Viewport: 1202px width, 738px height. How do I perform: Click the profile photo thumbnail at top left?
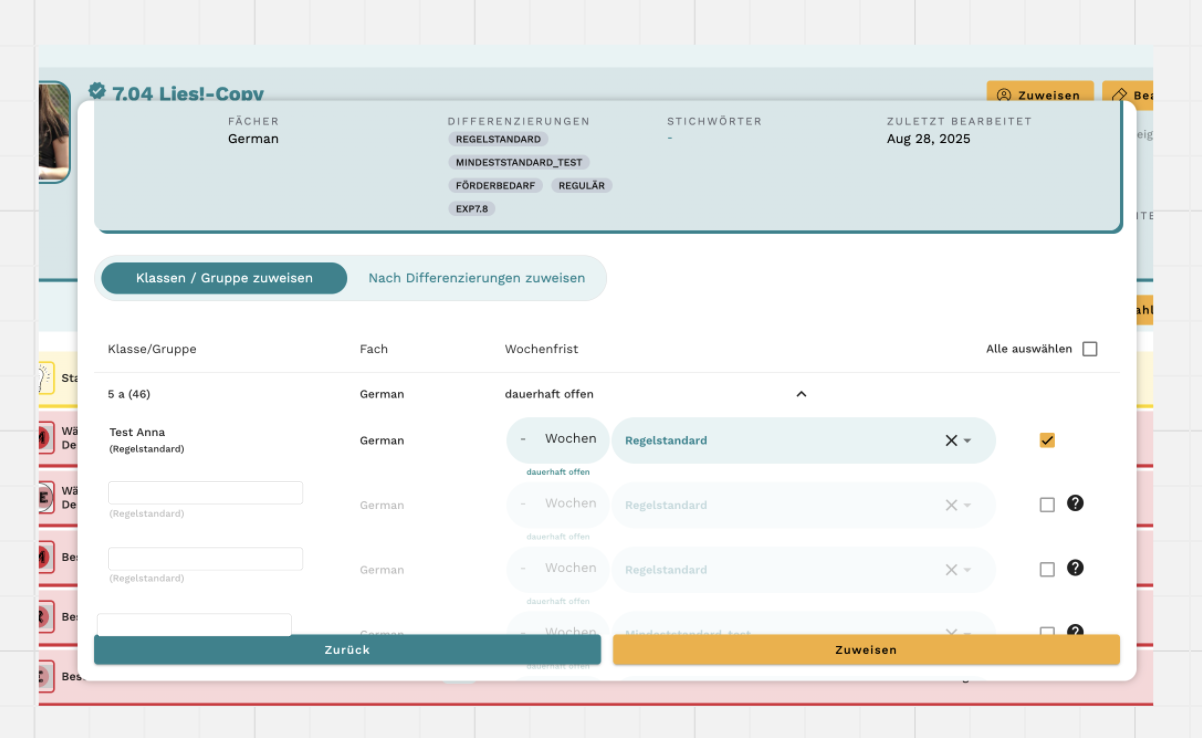click(x=54, y=132)
